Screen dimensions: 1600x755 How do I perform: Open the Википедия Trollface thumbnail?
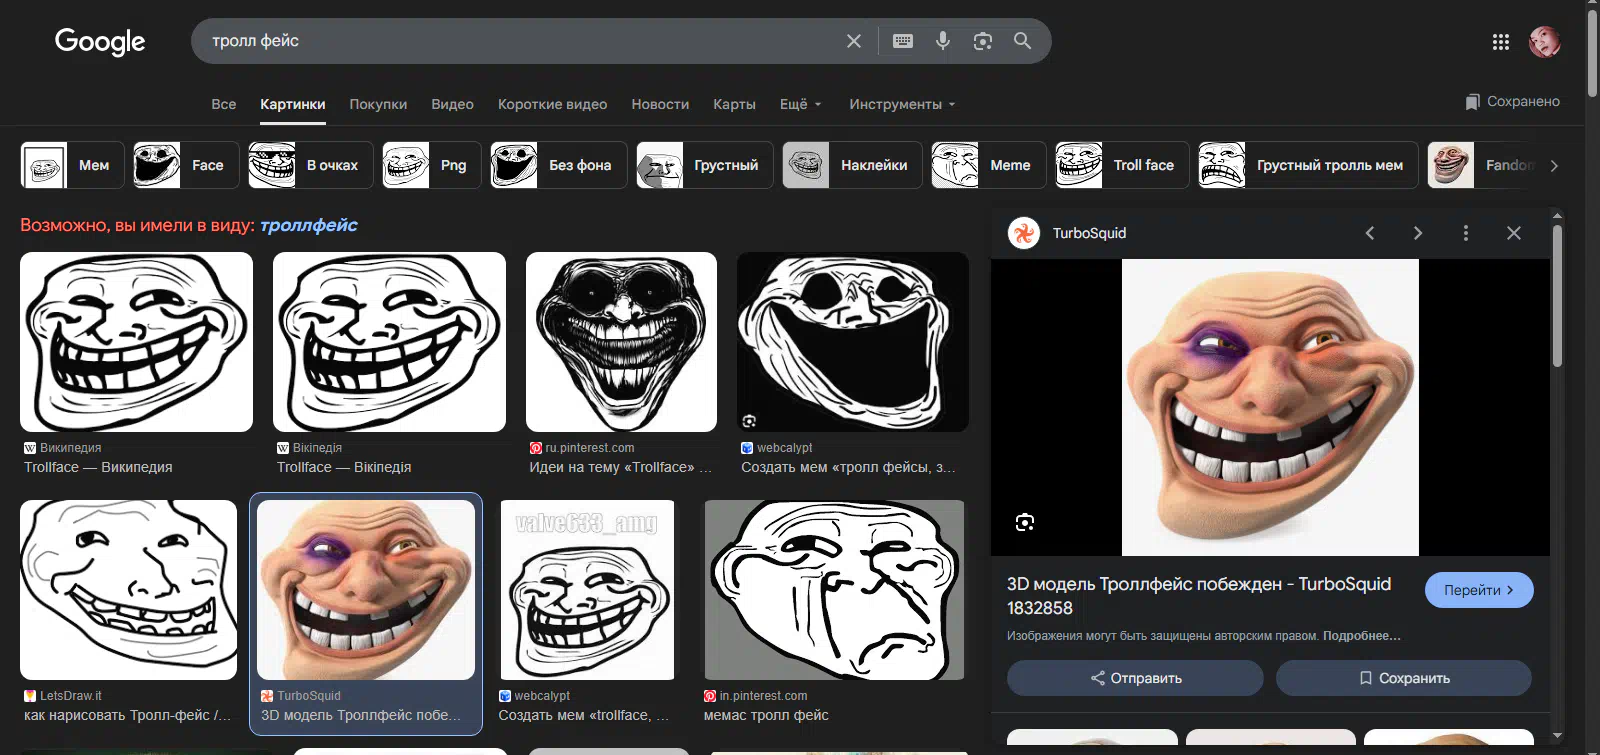[136, 342]
